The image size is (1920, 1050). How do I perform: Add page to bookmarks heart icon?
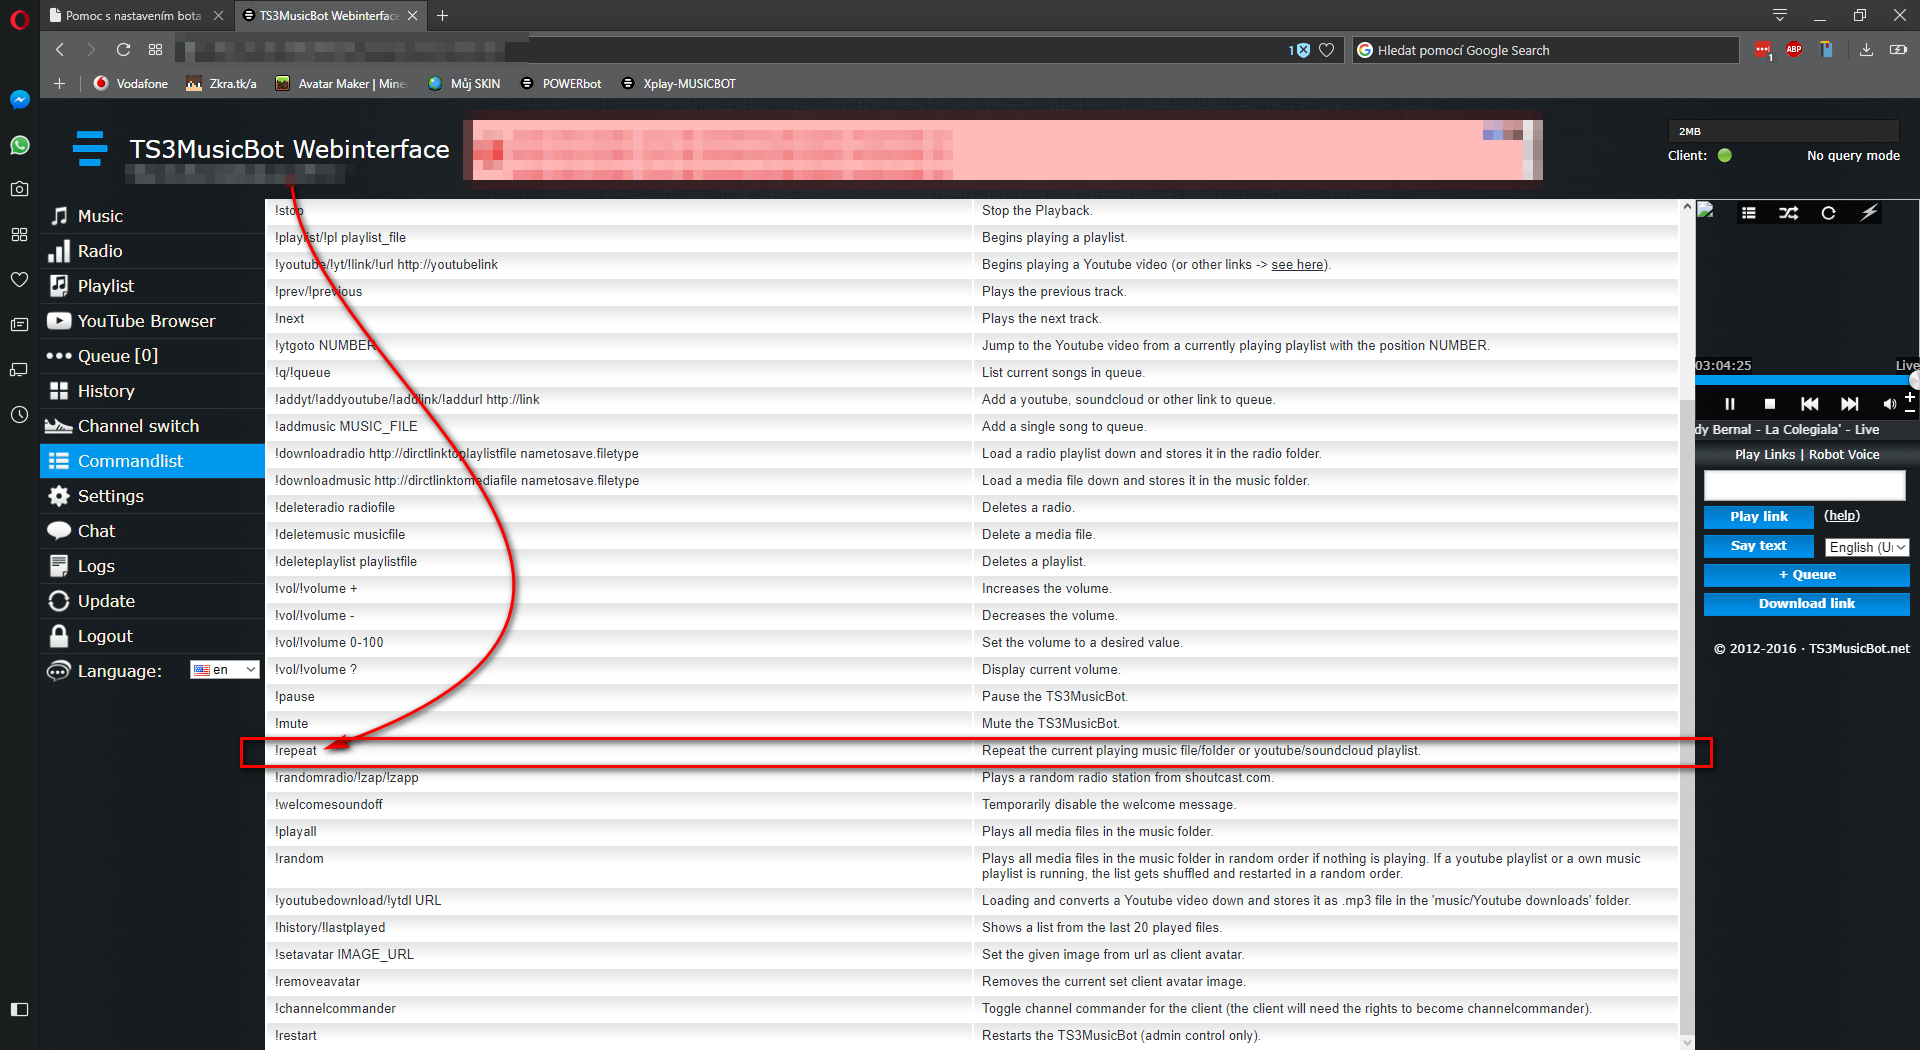1327,50
